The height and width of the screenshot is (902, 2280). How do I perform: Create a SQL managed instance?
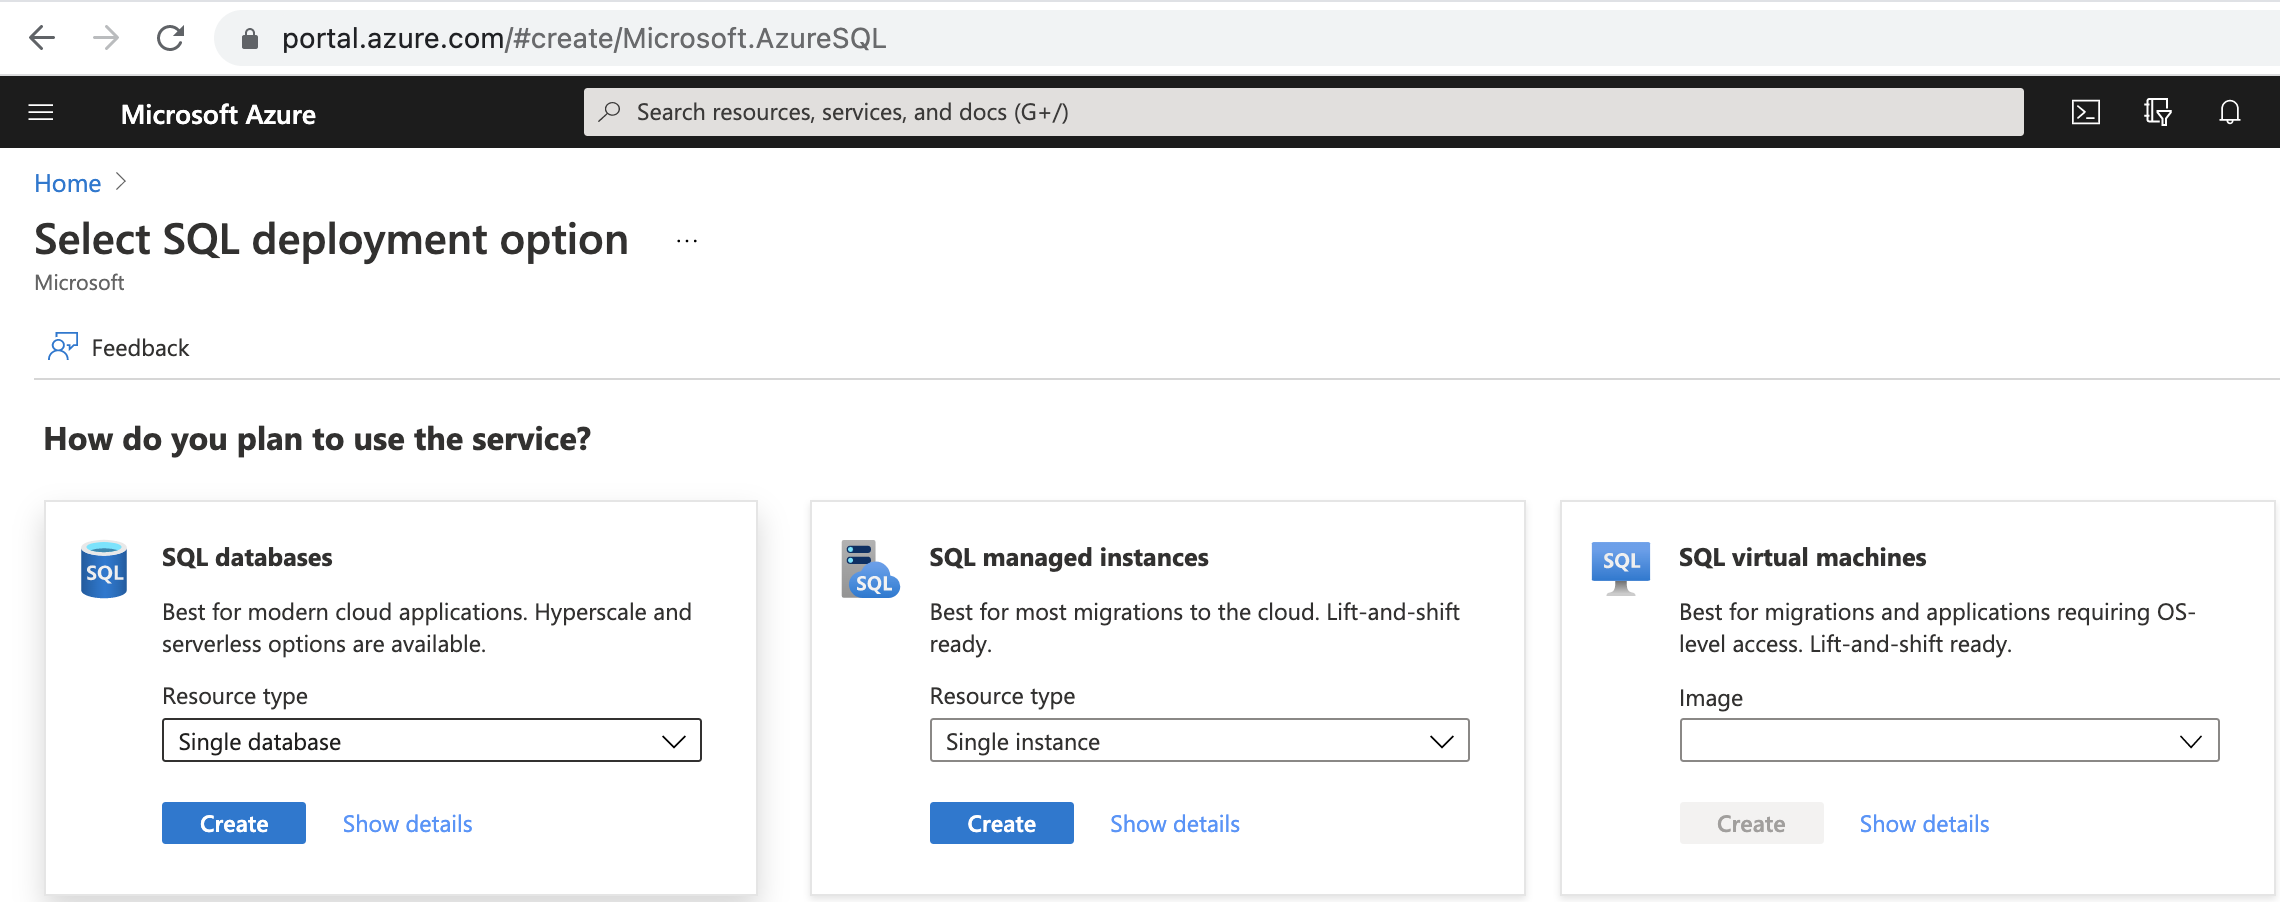(x=1001, y=823)
